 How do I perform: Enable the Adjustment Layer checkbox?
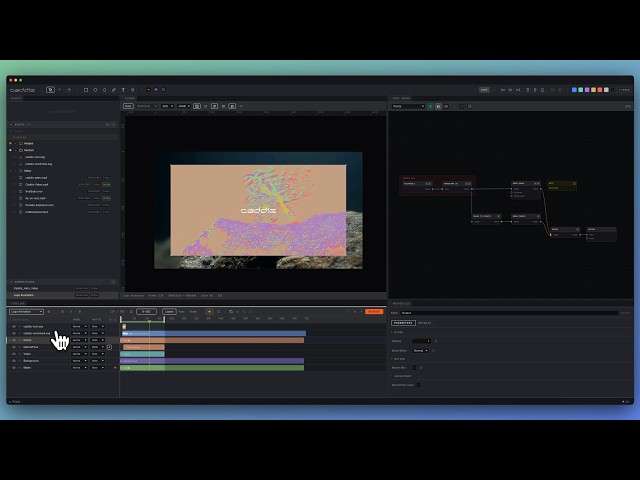(418, 385)
